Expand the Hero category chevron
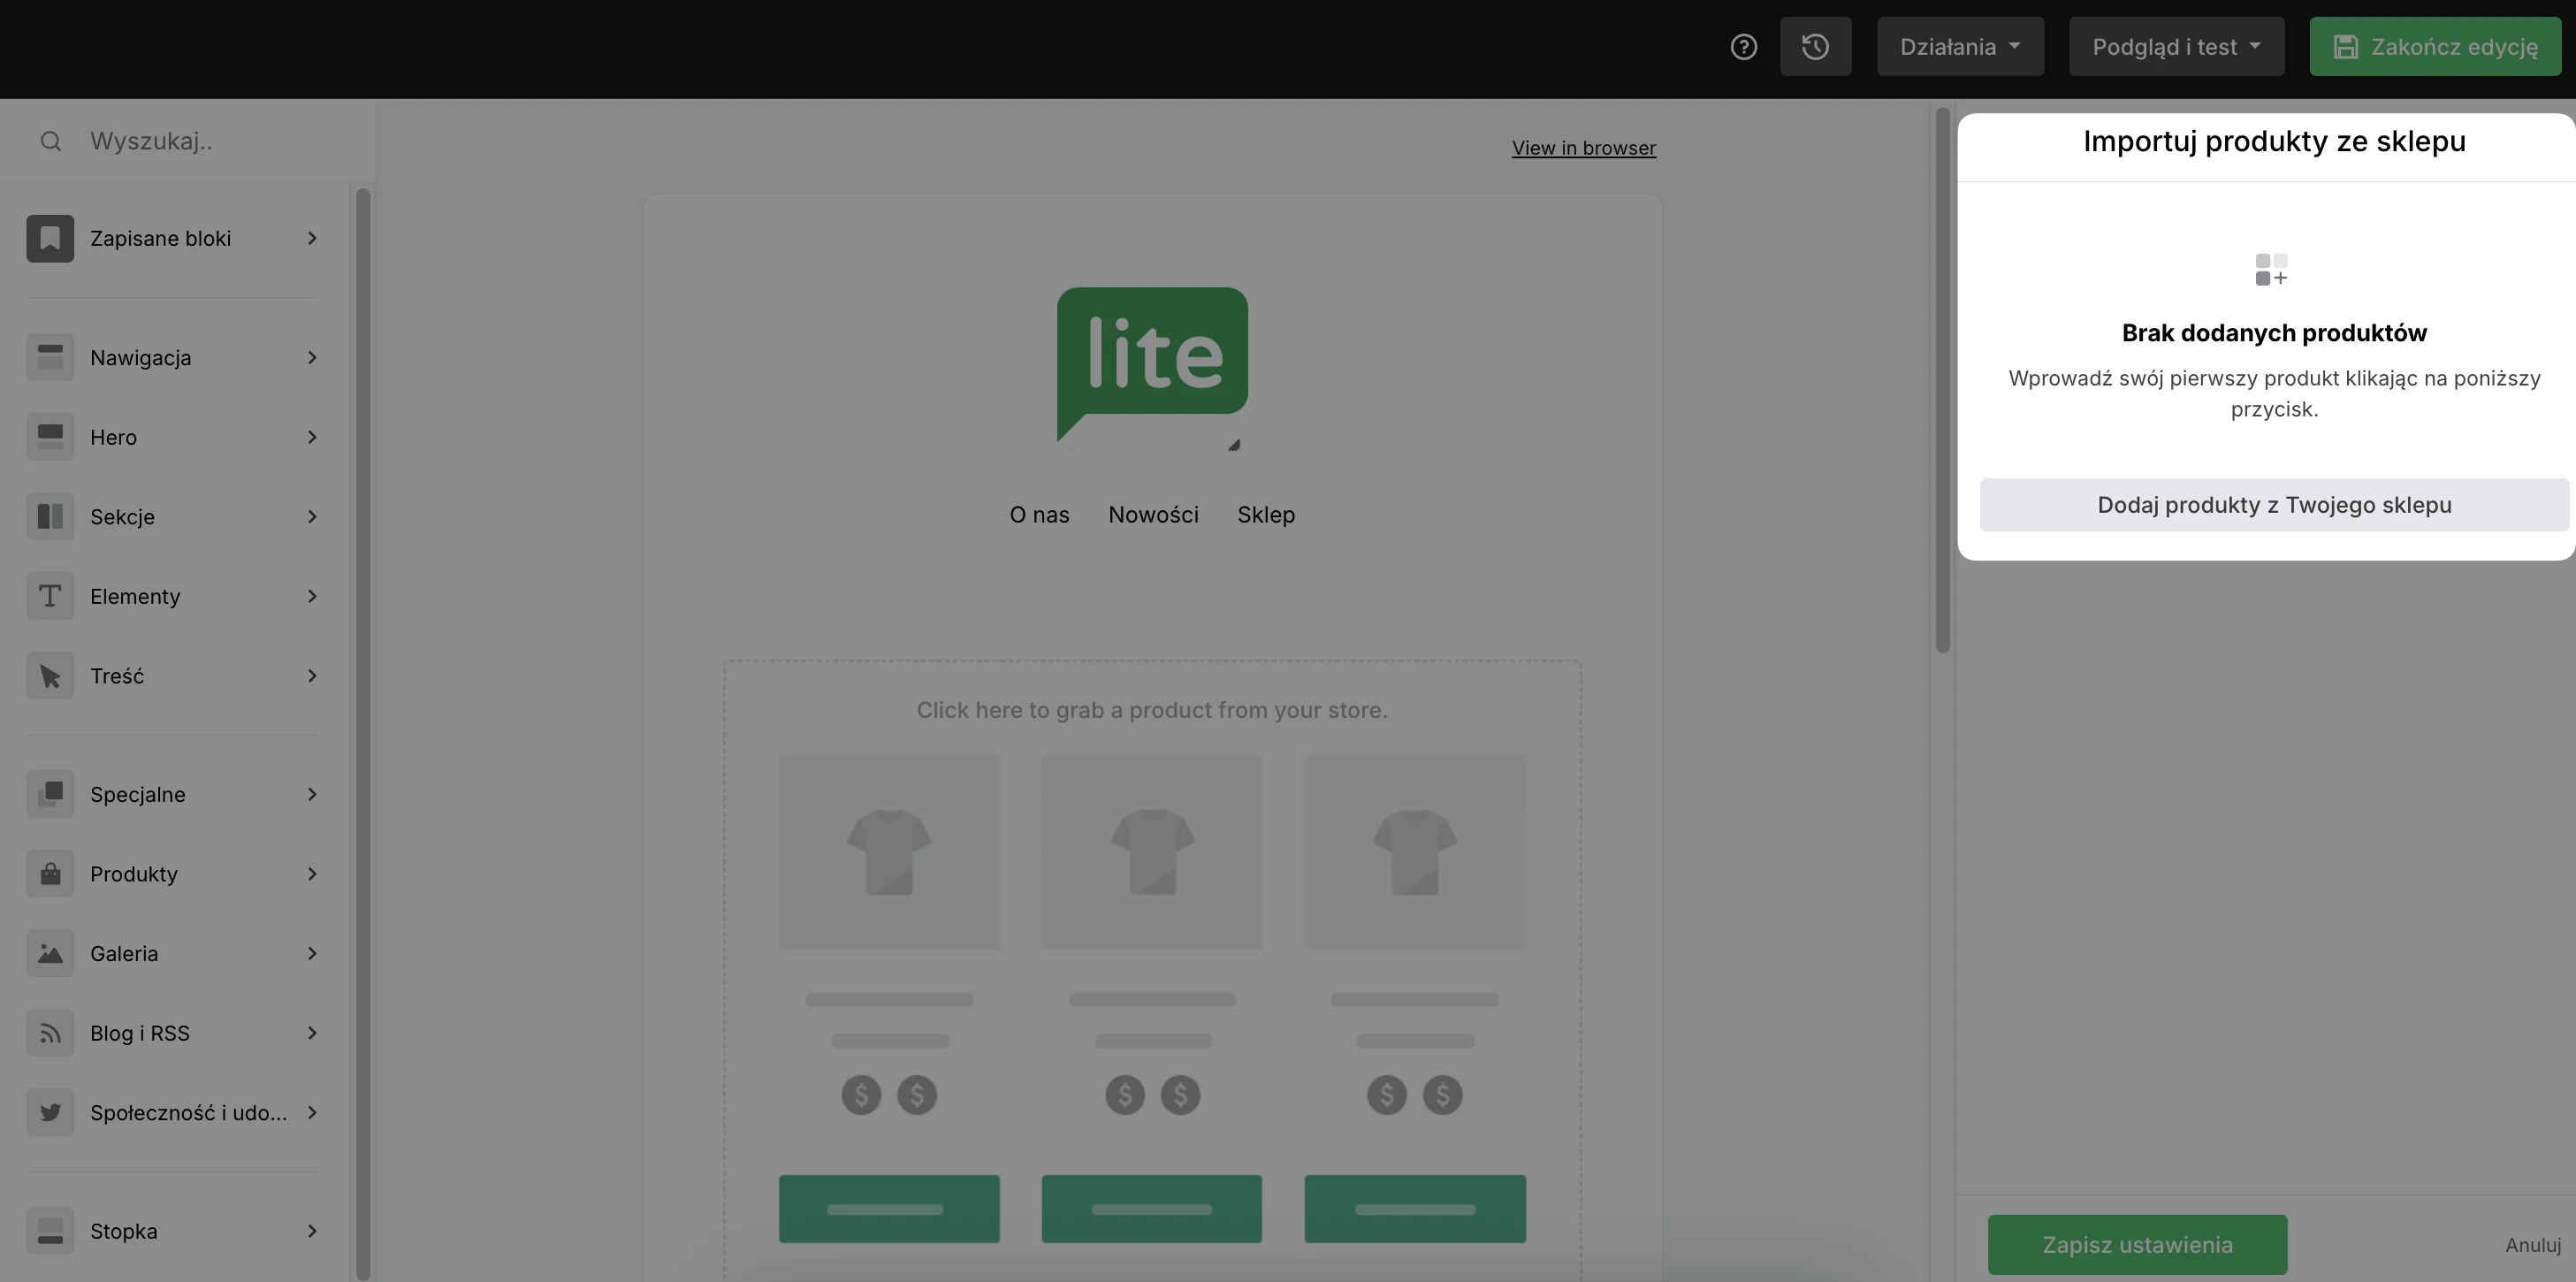The width and height of the screenshot is (2576, 1282). pos(312,437)
